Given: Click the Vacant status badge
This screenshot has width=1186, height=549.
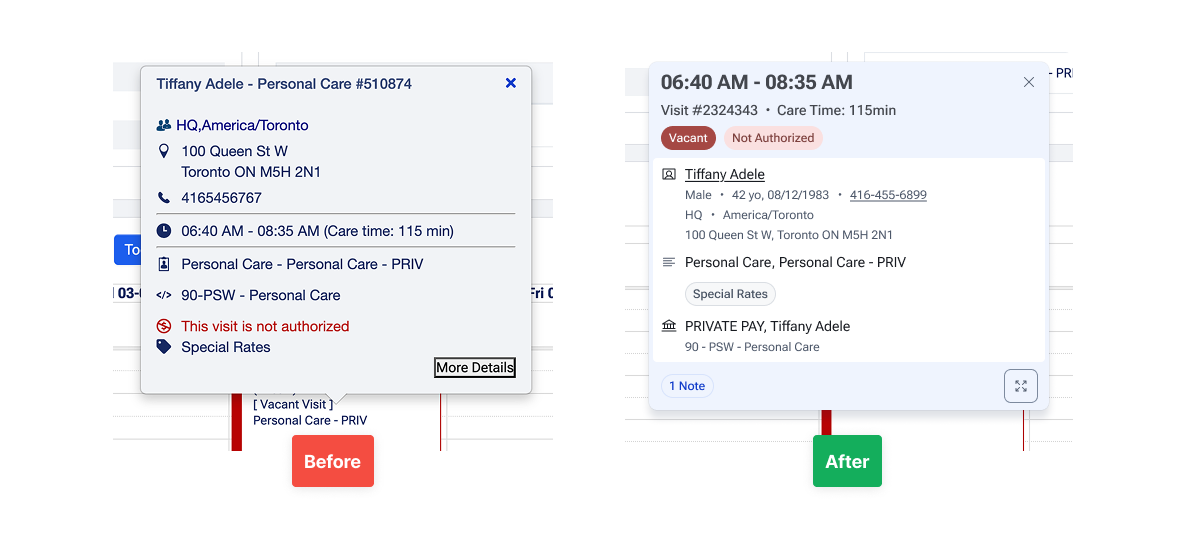Looking at the screenshot, I should pos(688,138).
